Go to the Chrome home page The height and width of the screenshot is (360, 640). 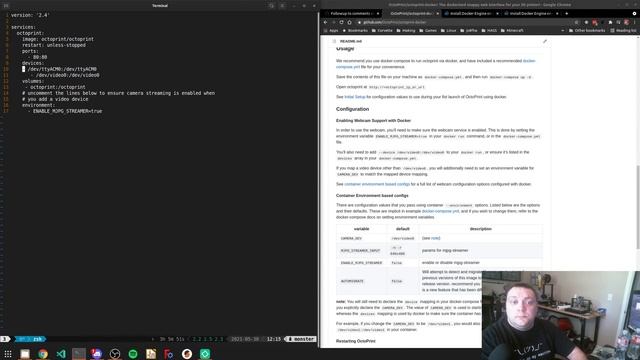[x=349, y=22]
